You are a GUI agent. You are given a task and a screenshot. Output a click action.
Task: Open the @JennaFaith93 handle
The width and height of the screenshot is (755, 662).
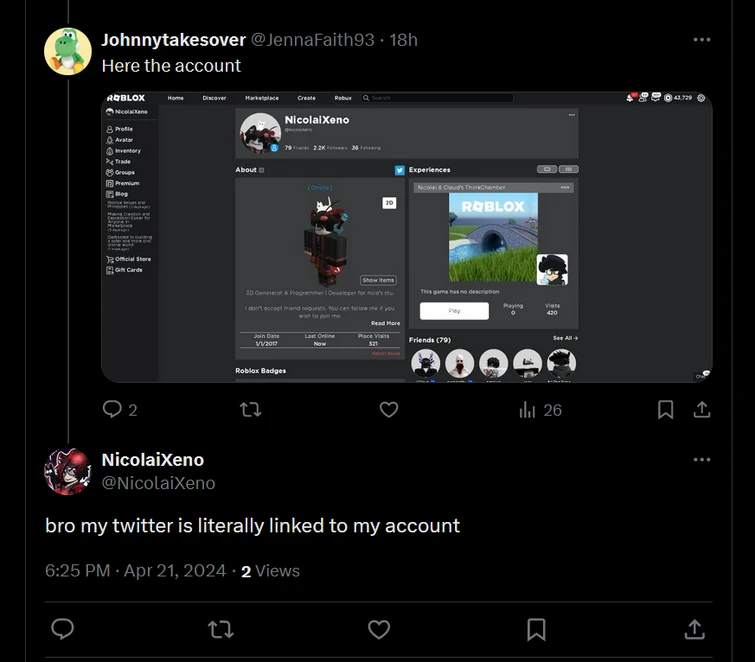tap(312, 39)
